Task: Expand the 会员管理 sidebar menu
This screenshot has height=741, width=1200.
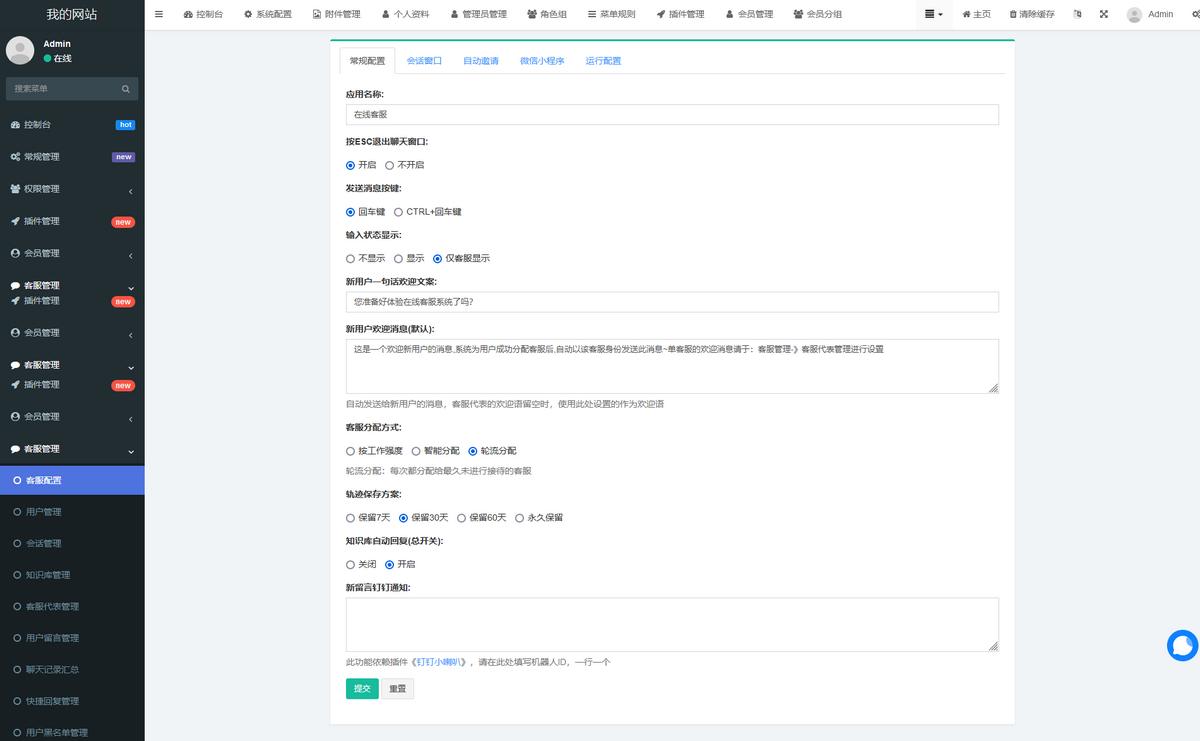Action: [x=72, y=253]
